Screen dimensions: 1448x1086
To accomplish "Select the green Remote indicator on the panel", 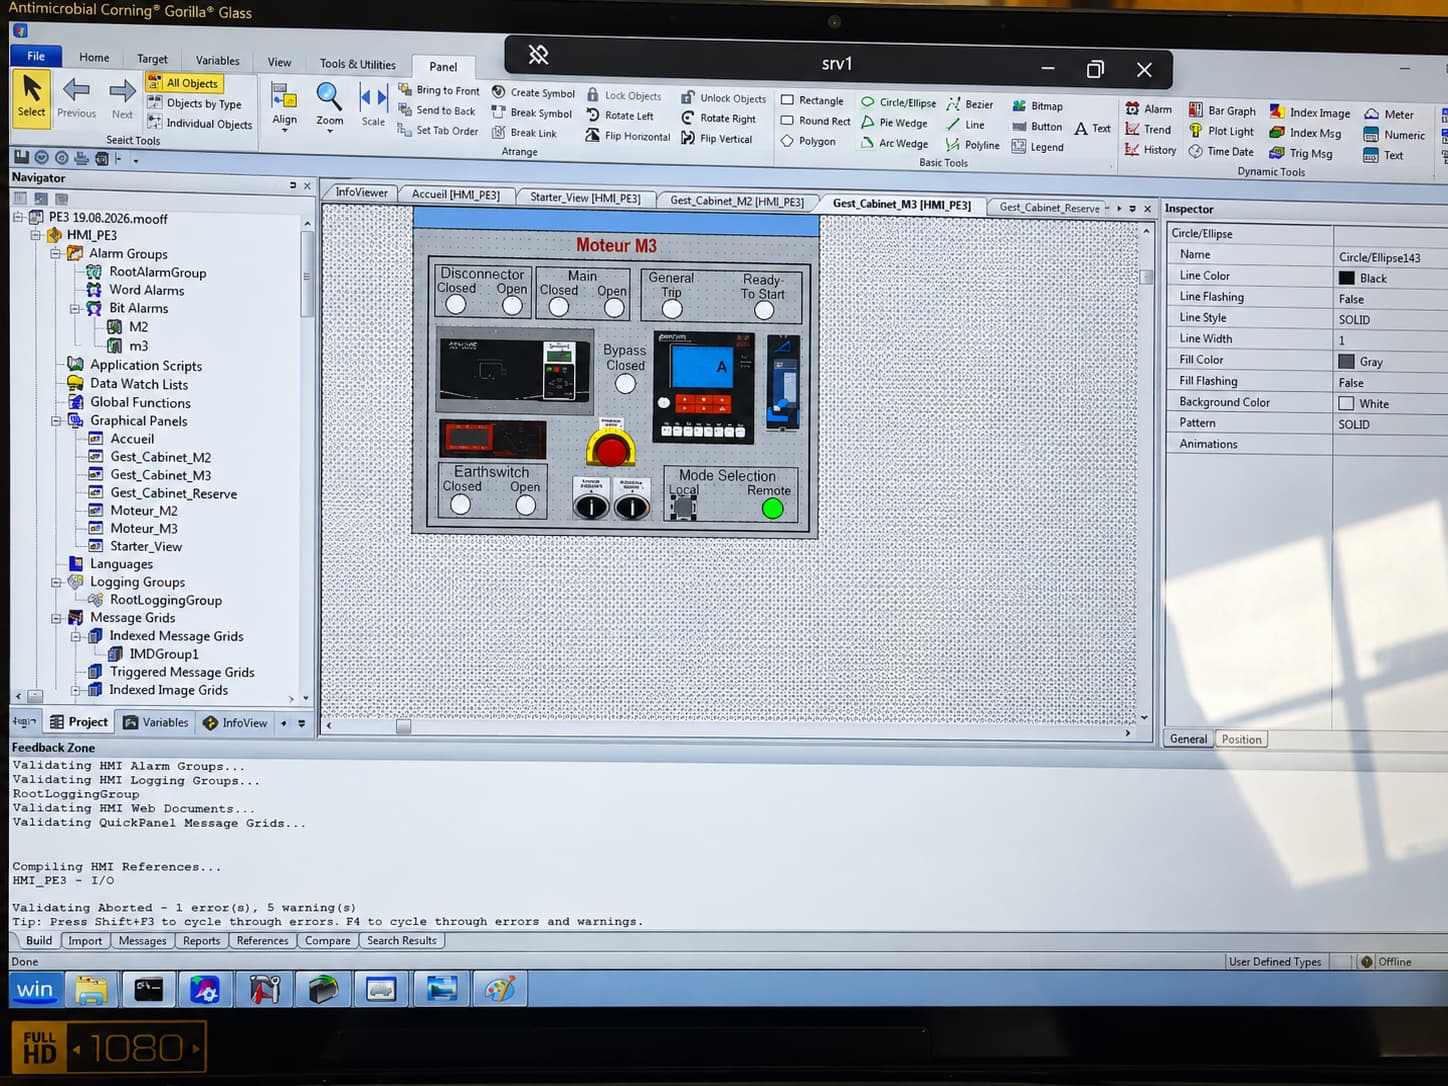I will click(772, 509).
